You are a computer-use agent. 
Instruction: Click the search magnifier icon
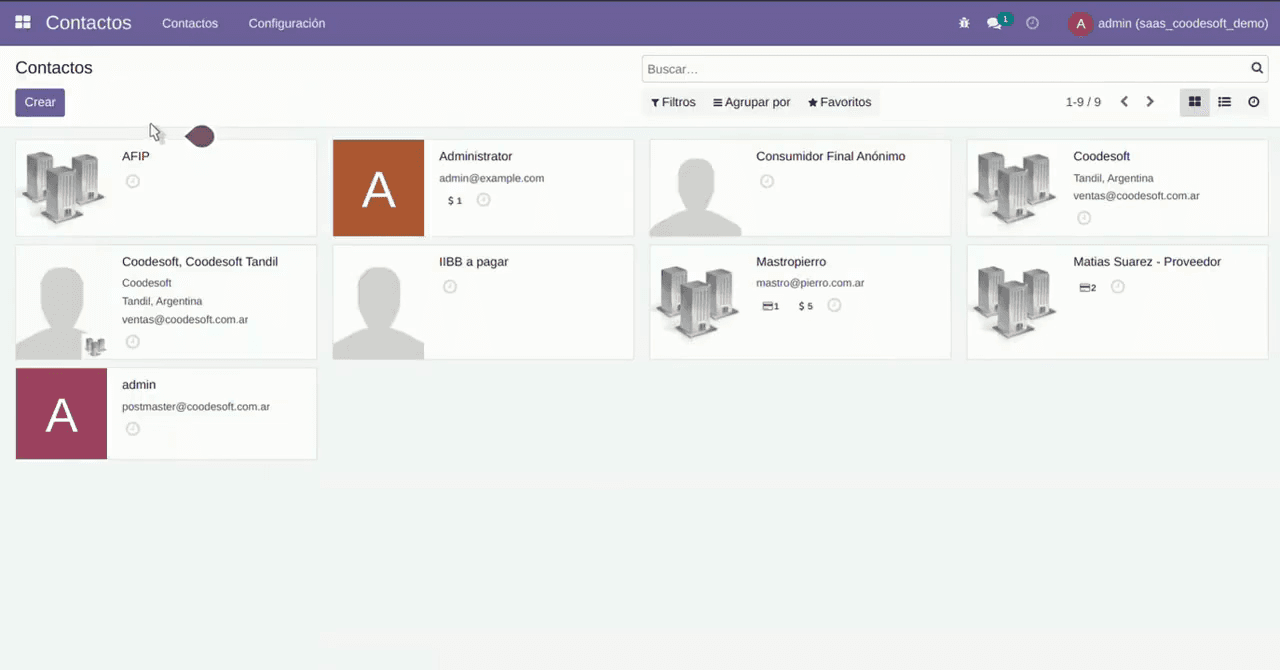tap(1257, 68)
